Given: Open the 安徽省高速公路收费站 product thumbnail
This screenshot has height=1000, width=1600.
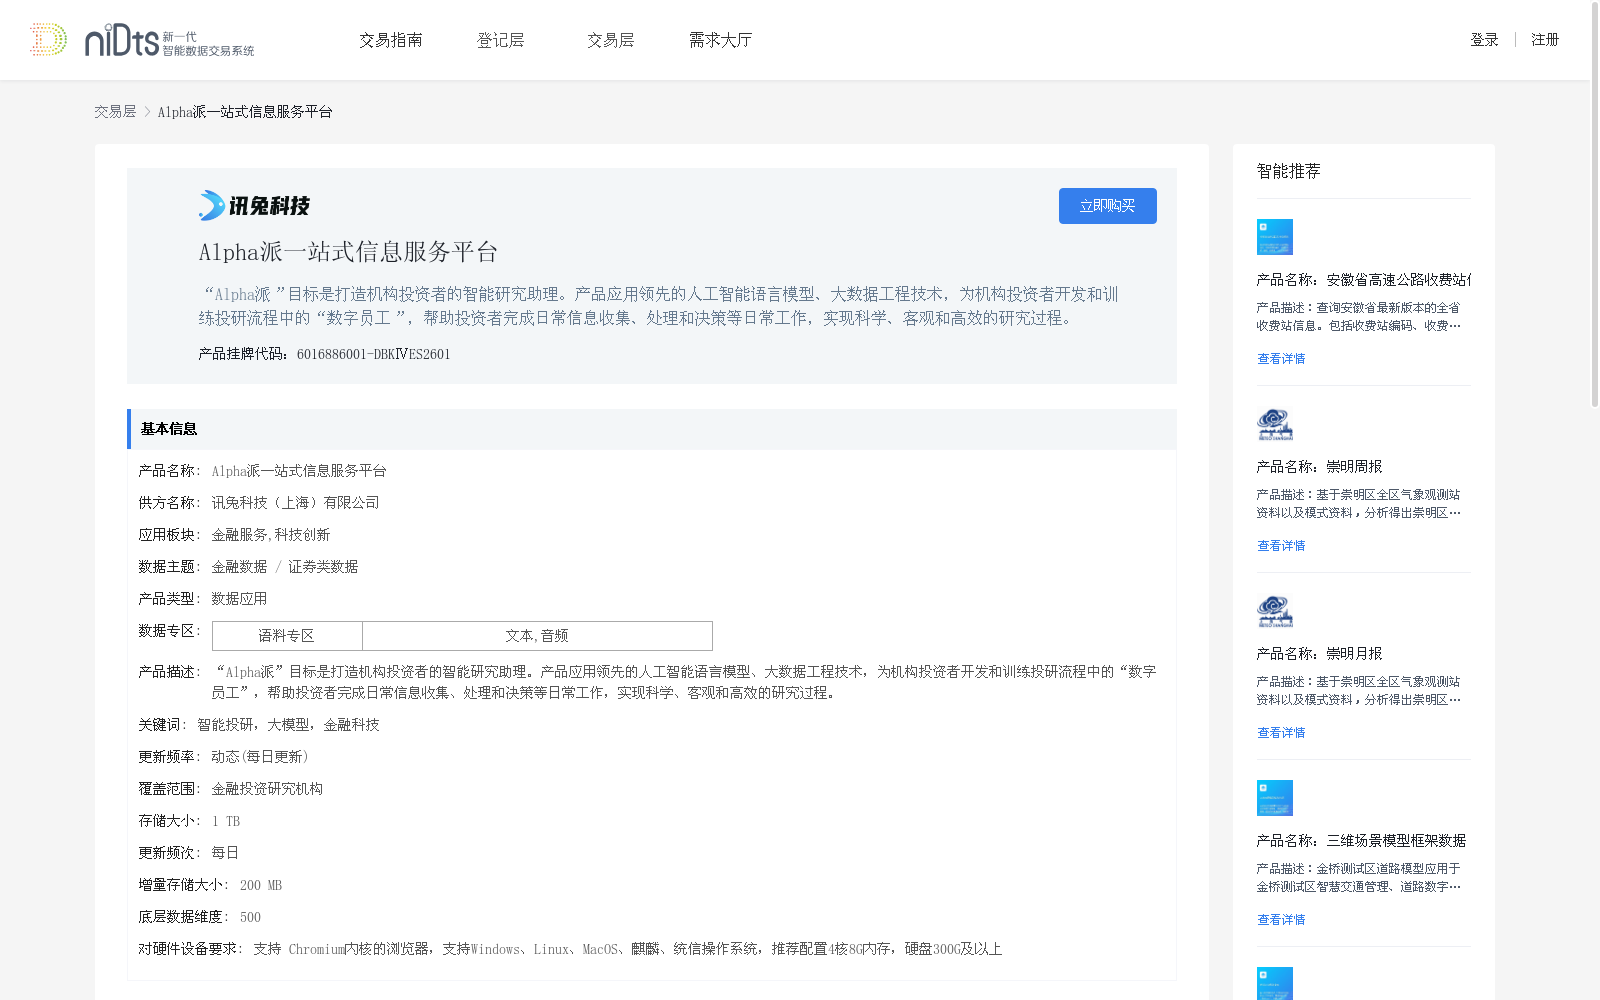Looking at the screenshot, I should pos(1274,237).
